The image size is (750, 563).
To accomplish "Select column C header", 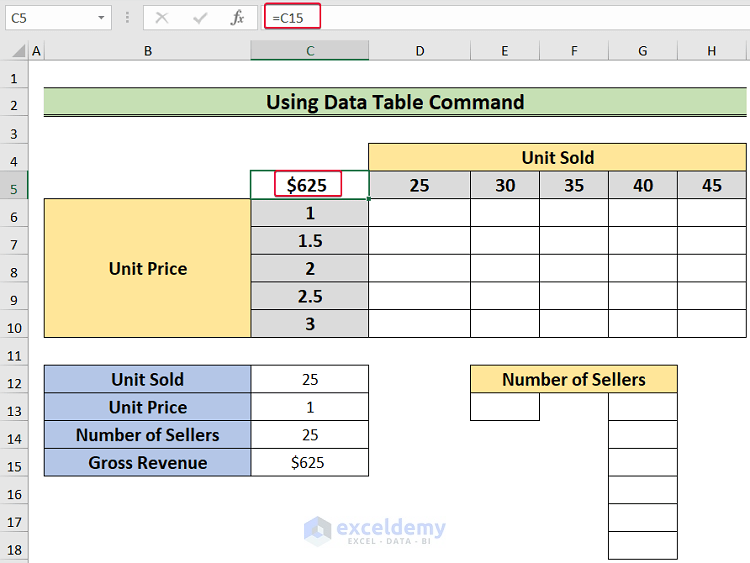I will [x=310, y=51].
